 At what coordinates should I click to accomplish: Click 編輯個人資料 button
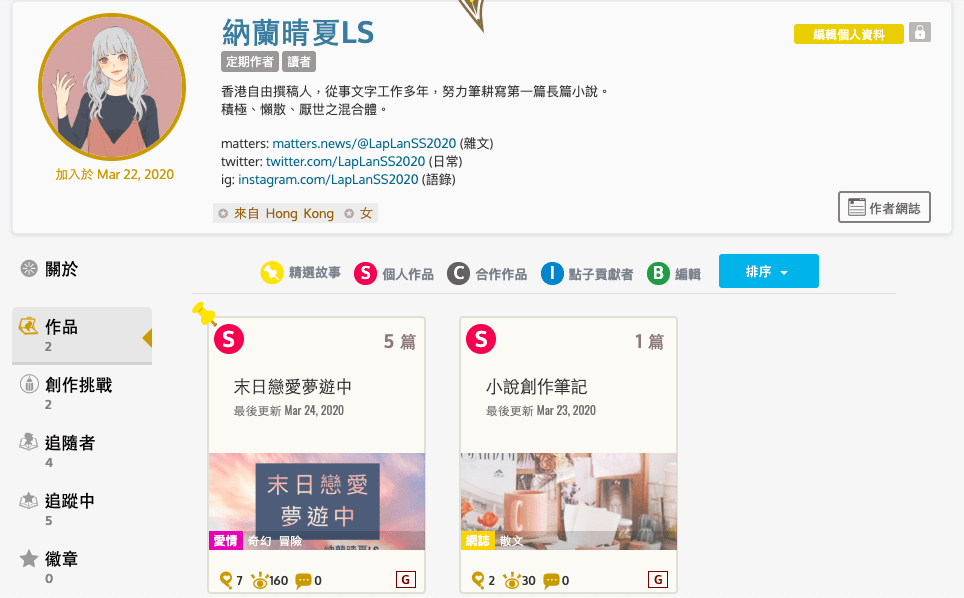pyautogui.click(x=849, y=34)
